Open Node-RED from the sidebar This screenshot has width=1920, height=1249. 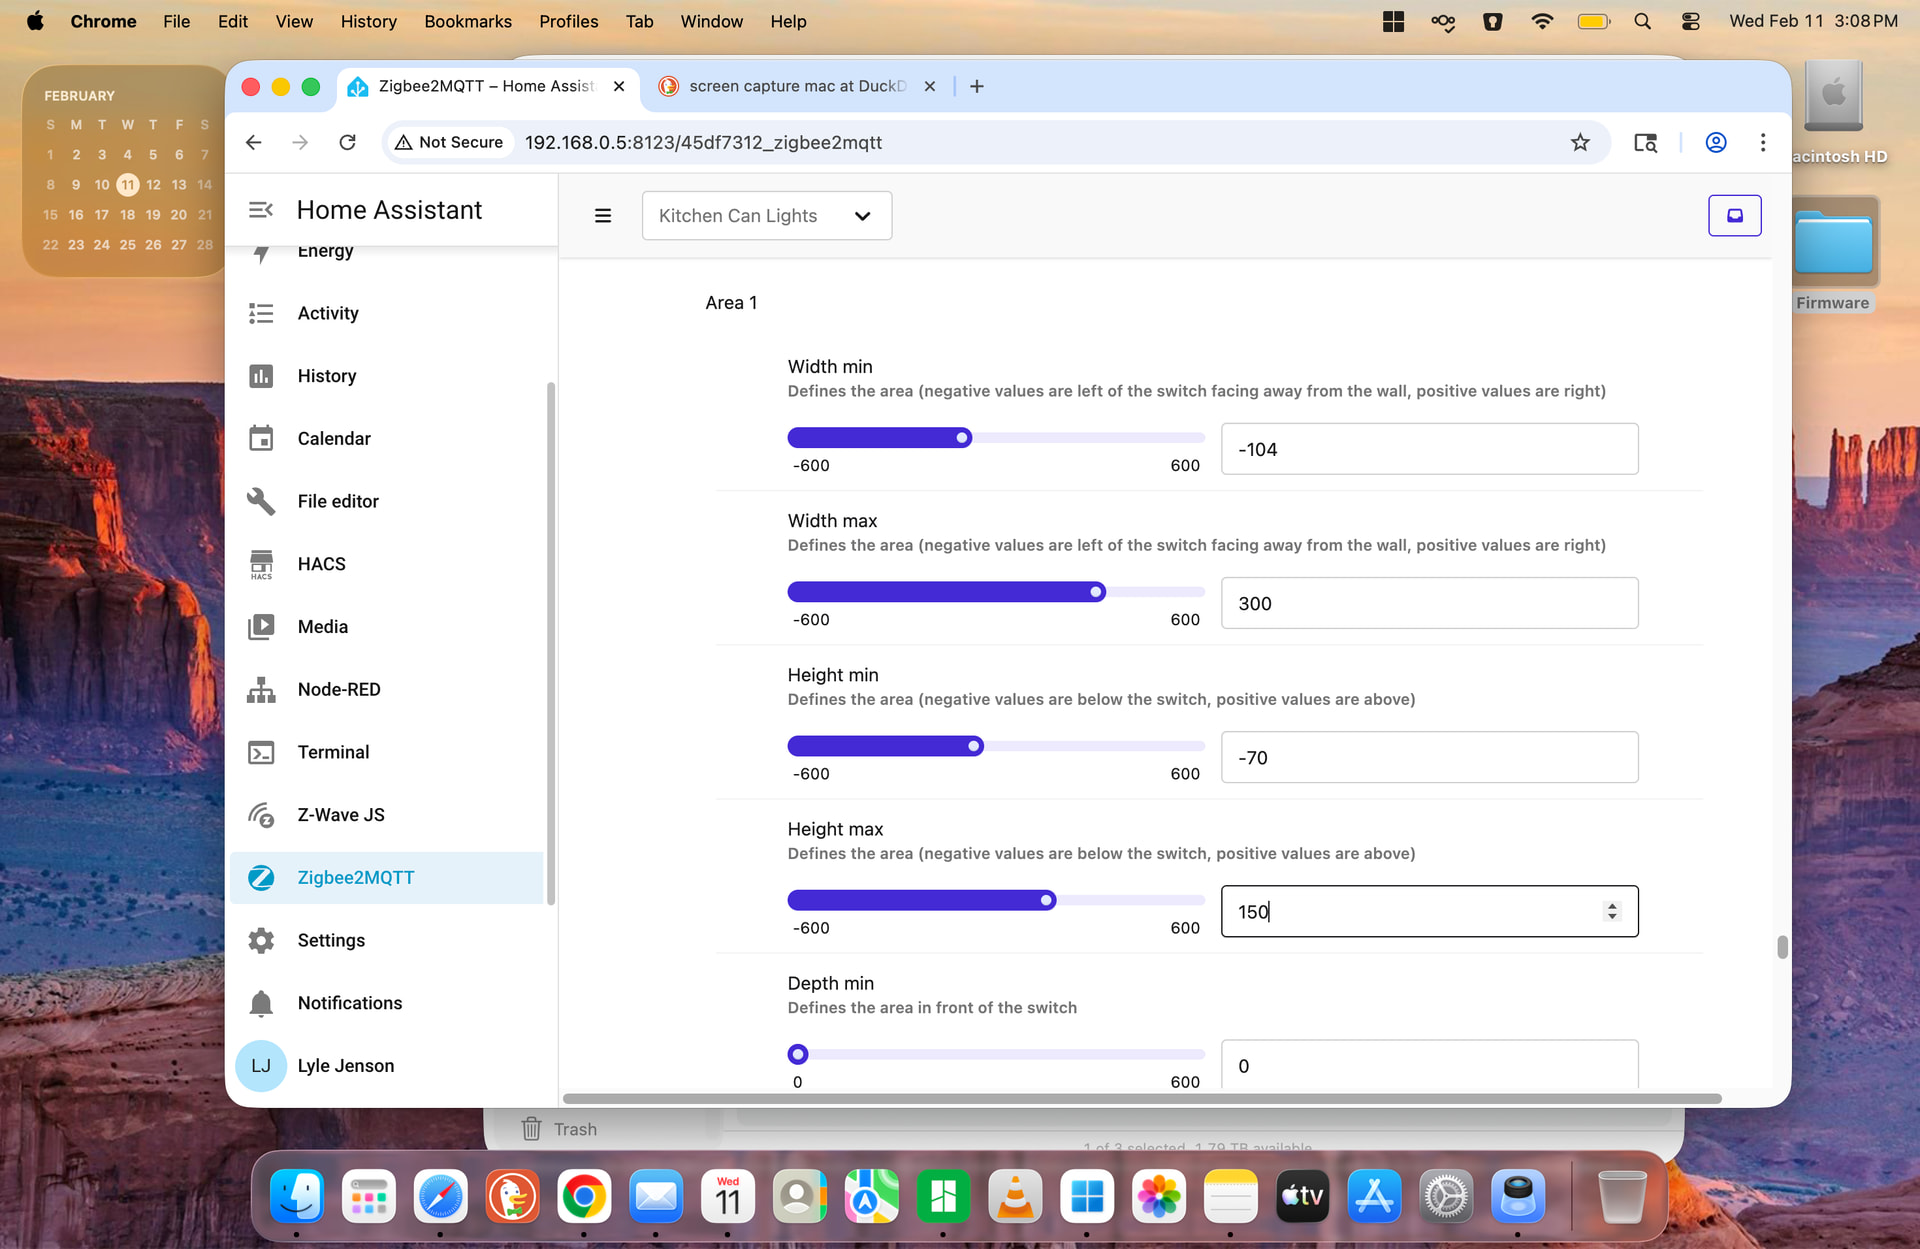261,689
